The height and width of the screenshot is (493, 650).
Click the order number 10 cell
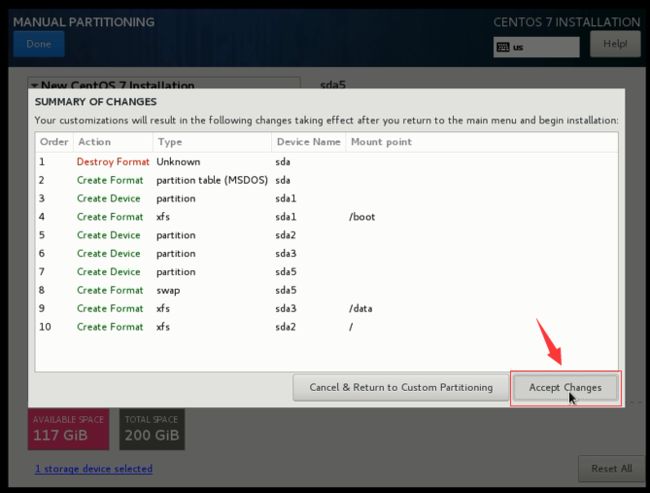(x=45, y=327)
